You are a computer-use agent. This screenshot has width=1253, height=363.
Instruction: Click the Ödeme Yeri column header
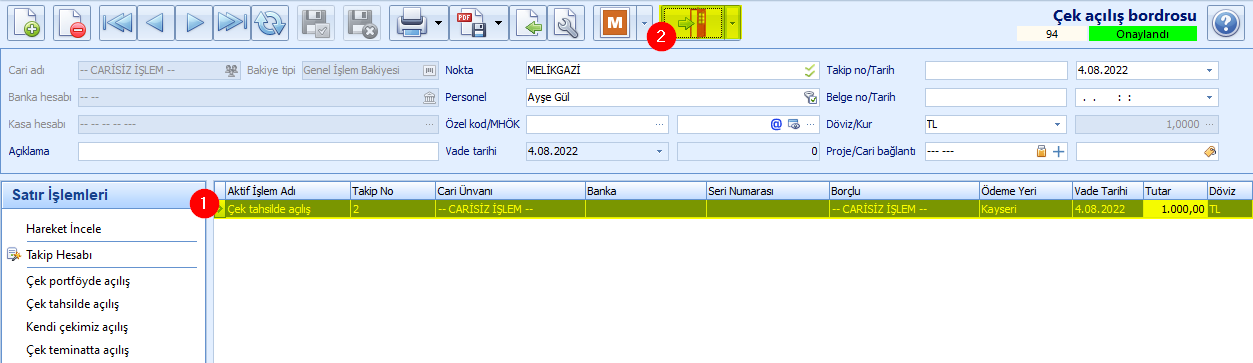coord(1025,190)
